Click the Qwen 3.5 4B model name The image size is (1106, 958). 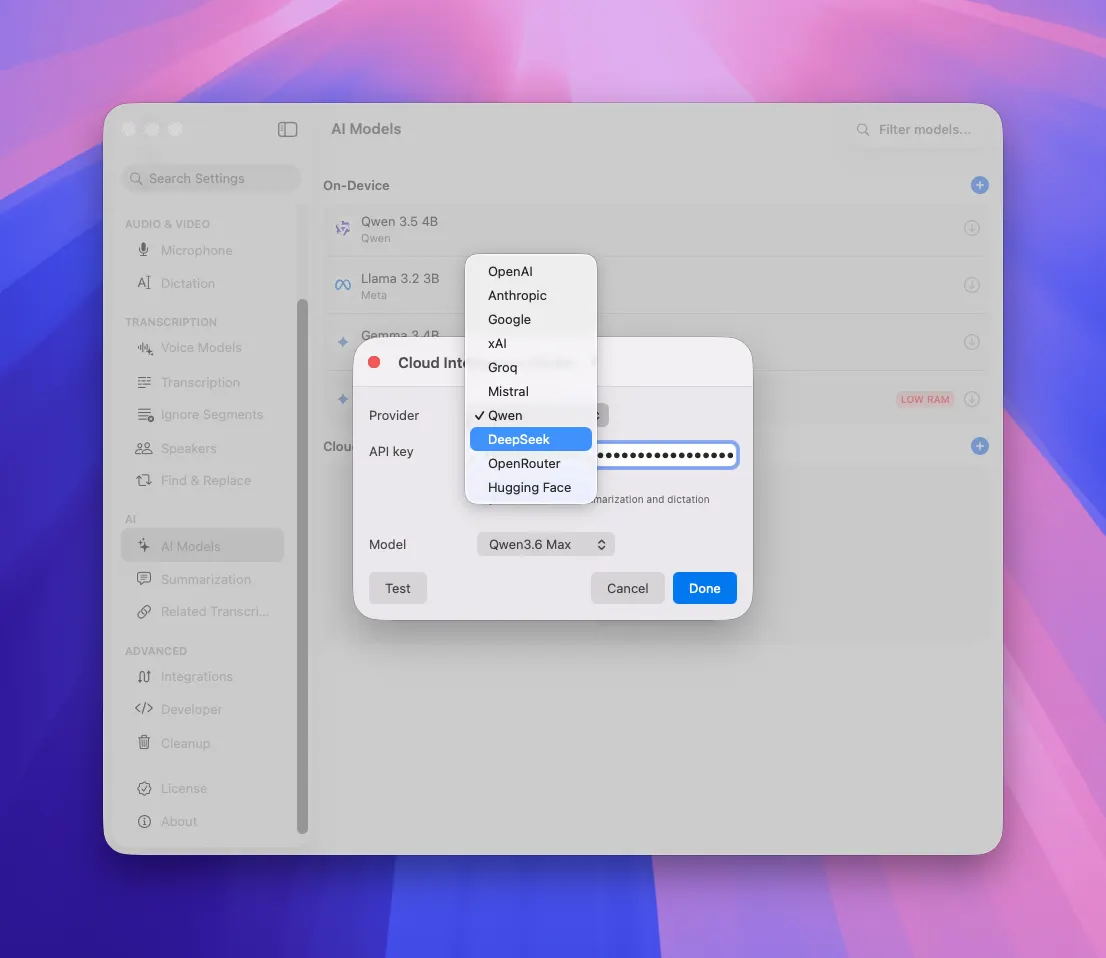(x=399, y=222)
